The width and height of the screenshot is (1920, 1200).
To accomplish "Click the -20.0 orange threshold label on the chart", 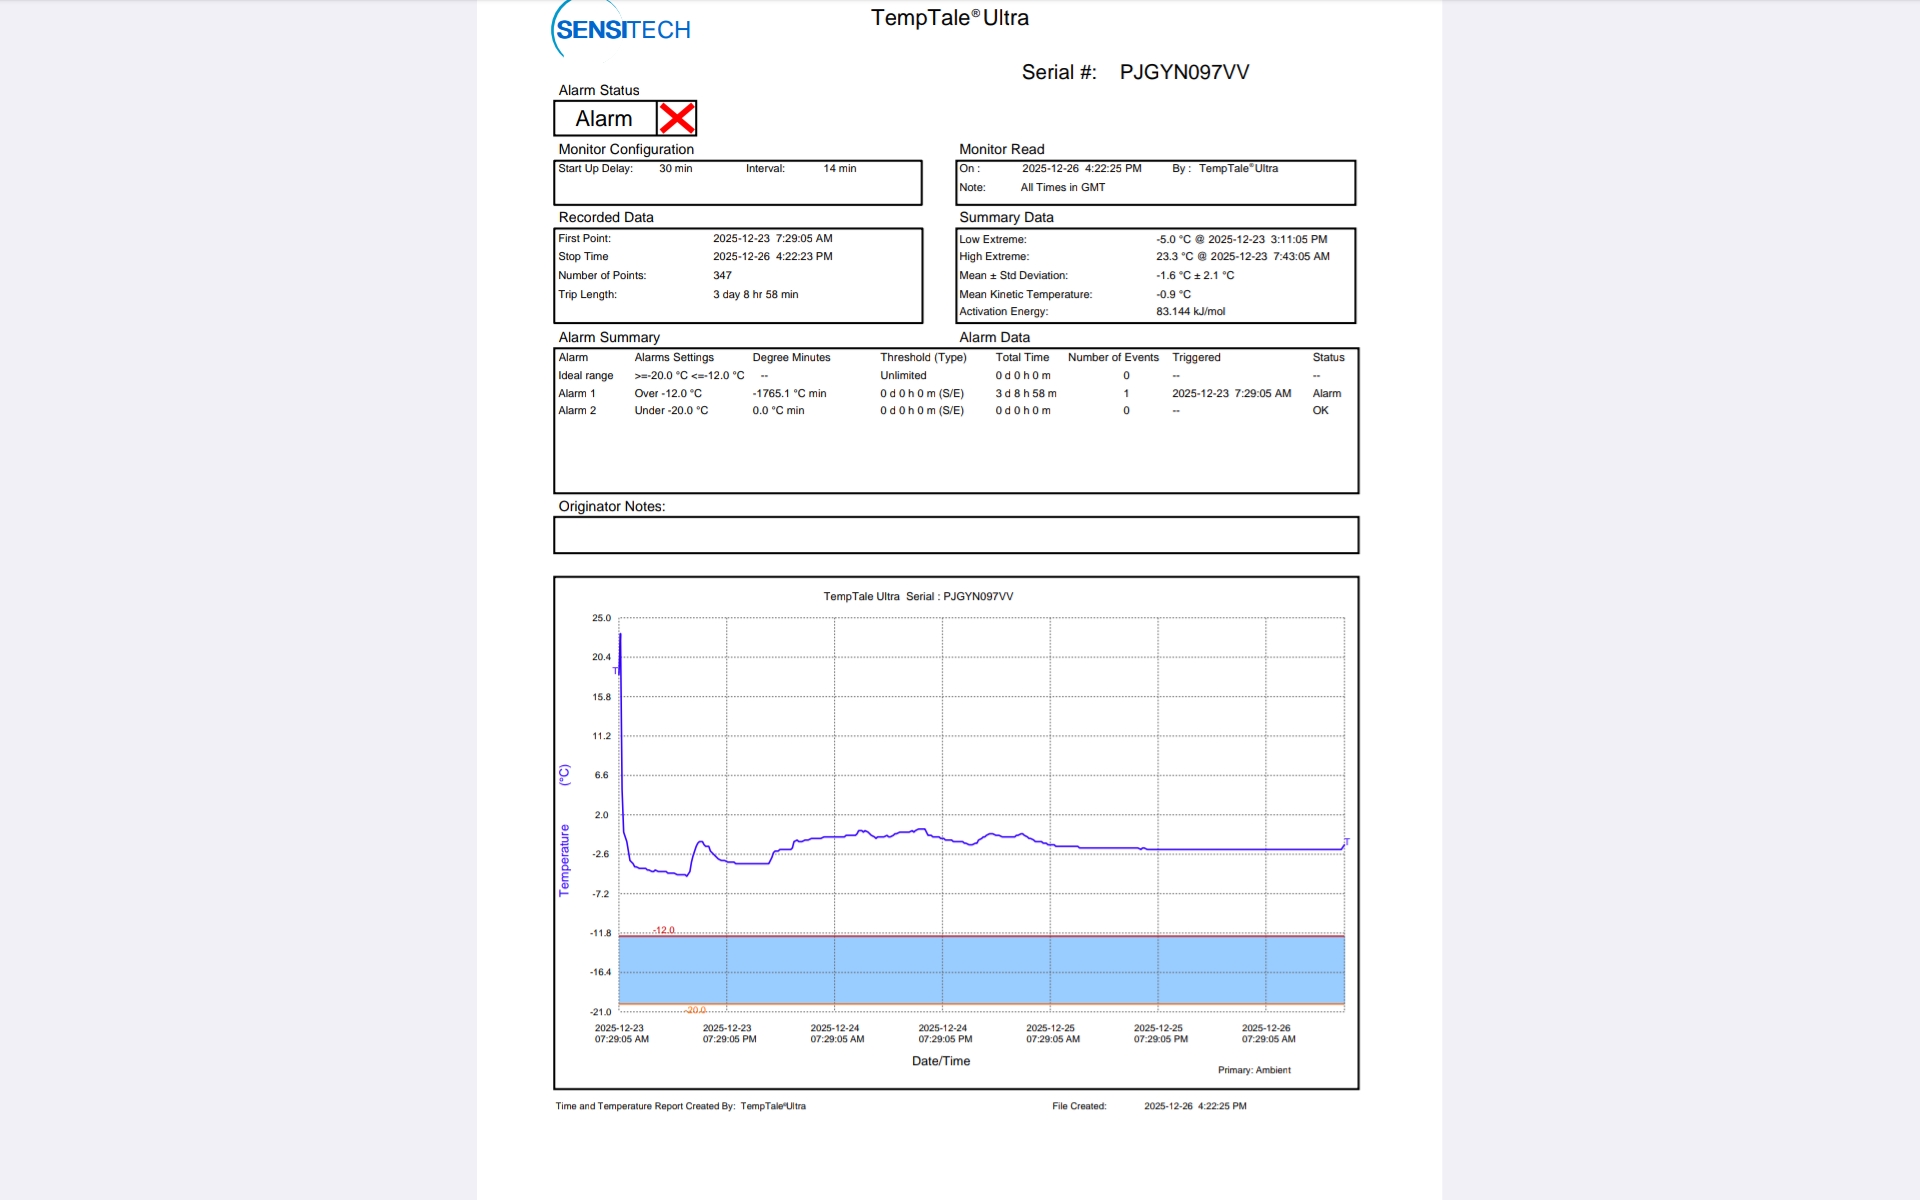I will [695, 1010].
